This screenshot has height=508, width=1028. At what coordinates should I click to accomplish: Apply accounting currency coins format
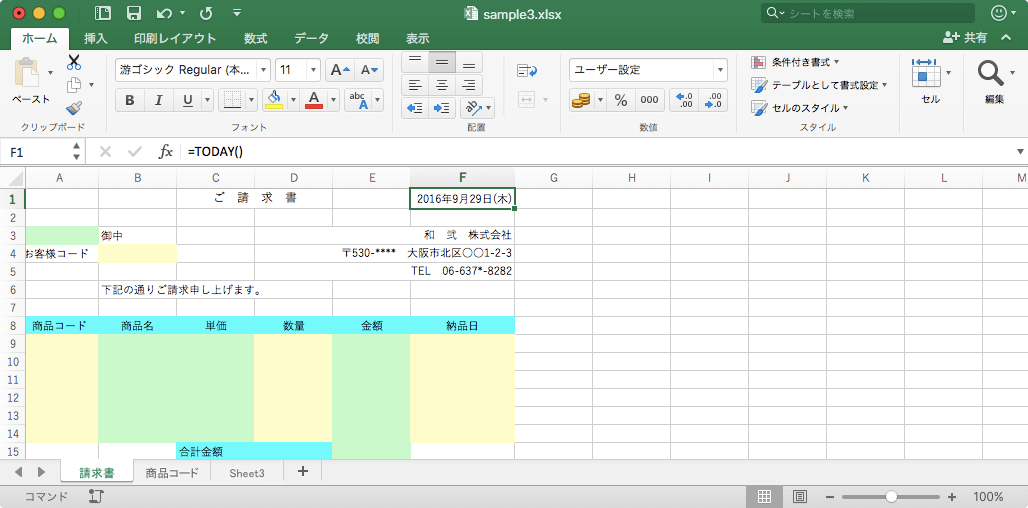tap(581, 100)
